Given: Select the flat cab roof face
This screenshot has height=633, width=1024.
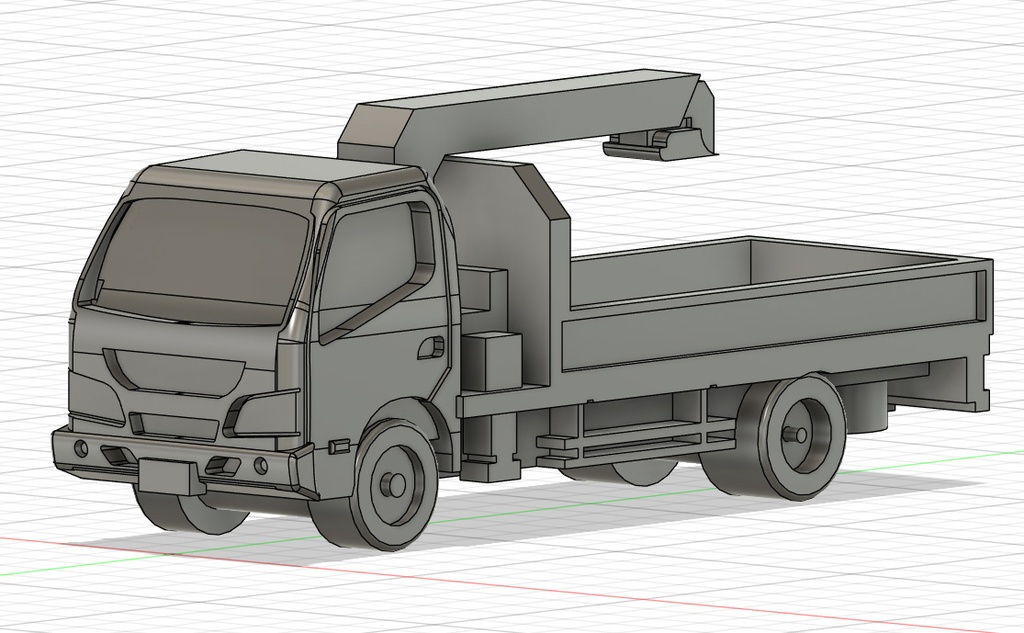Looking at the screenshot, I should pyautogui.click(x=281, y=167).
